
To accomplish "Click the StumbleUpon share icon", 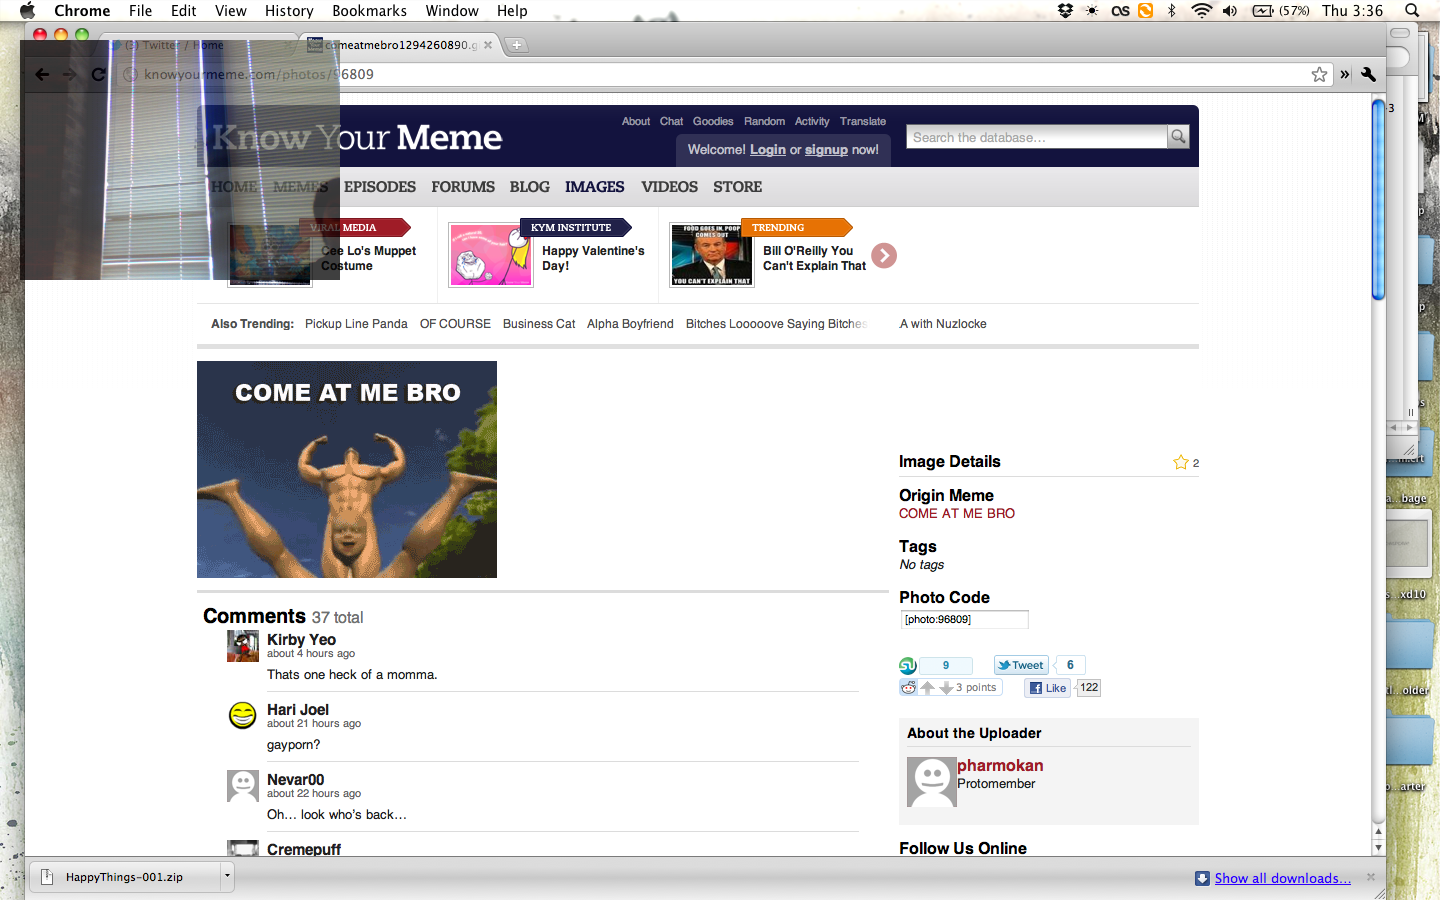I will coord(908,666).
